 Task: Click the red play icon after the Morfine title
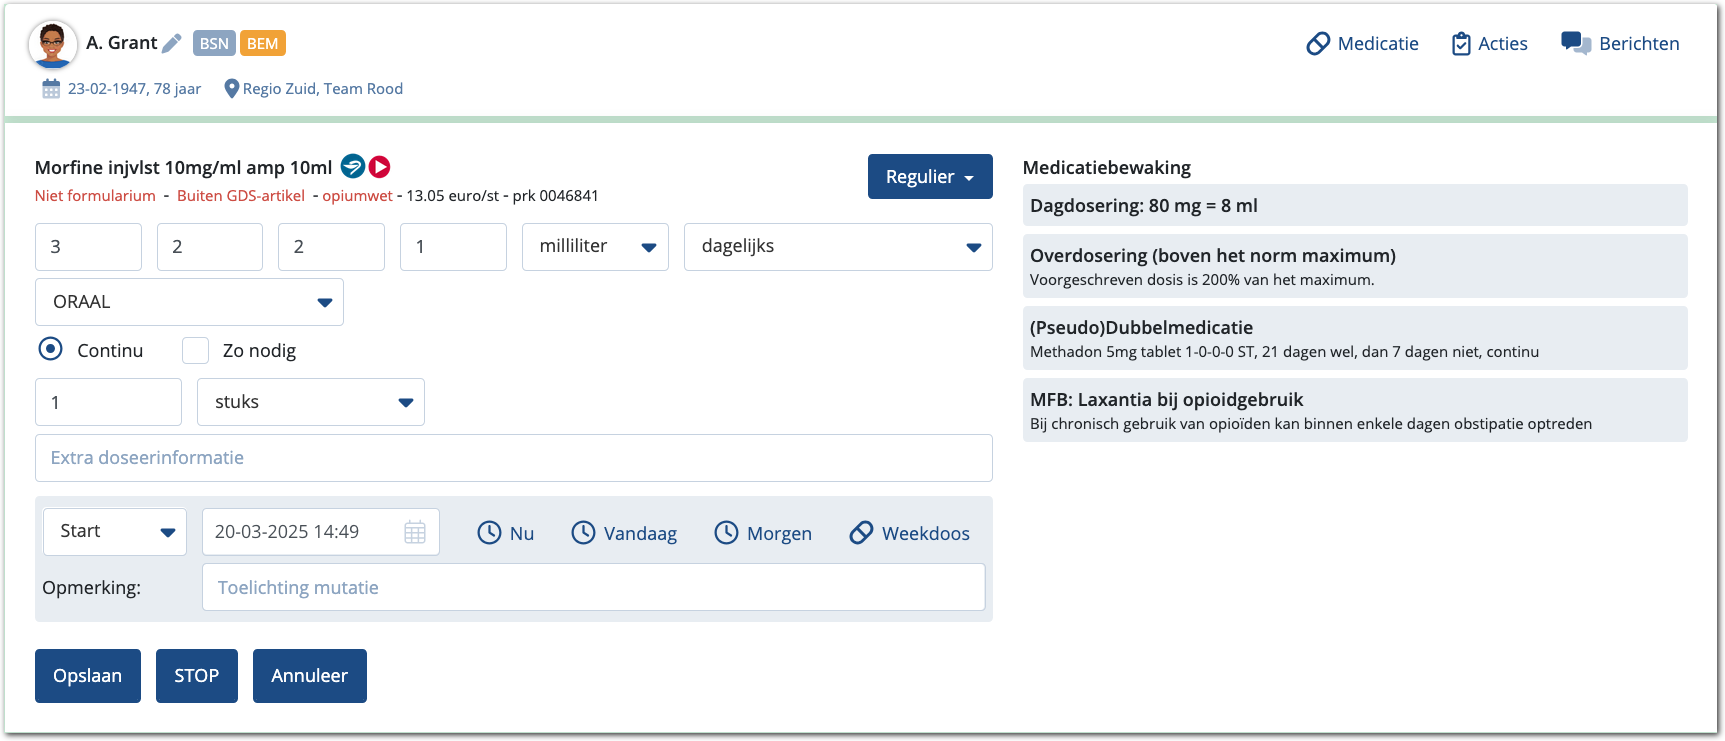[x=379, y=166]
